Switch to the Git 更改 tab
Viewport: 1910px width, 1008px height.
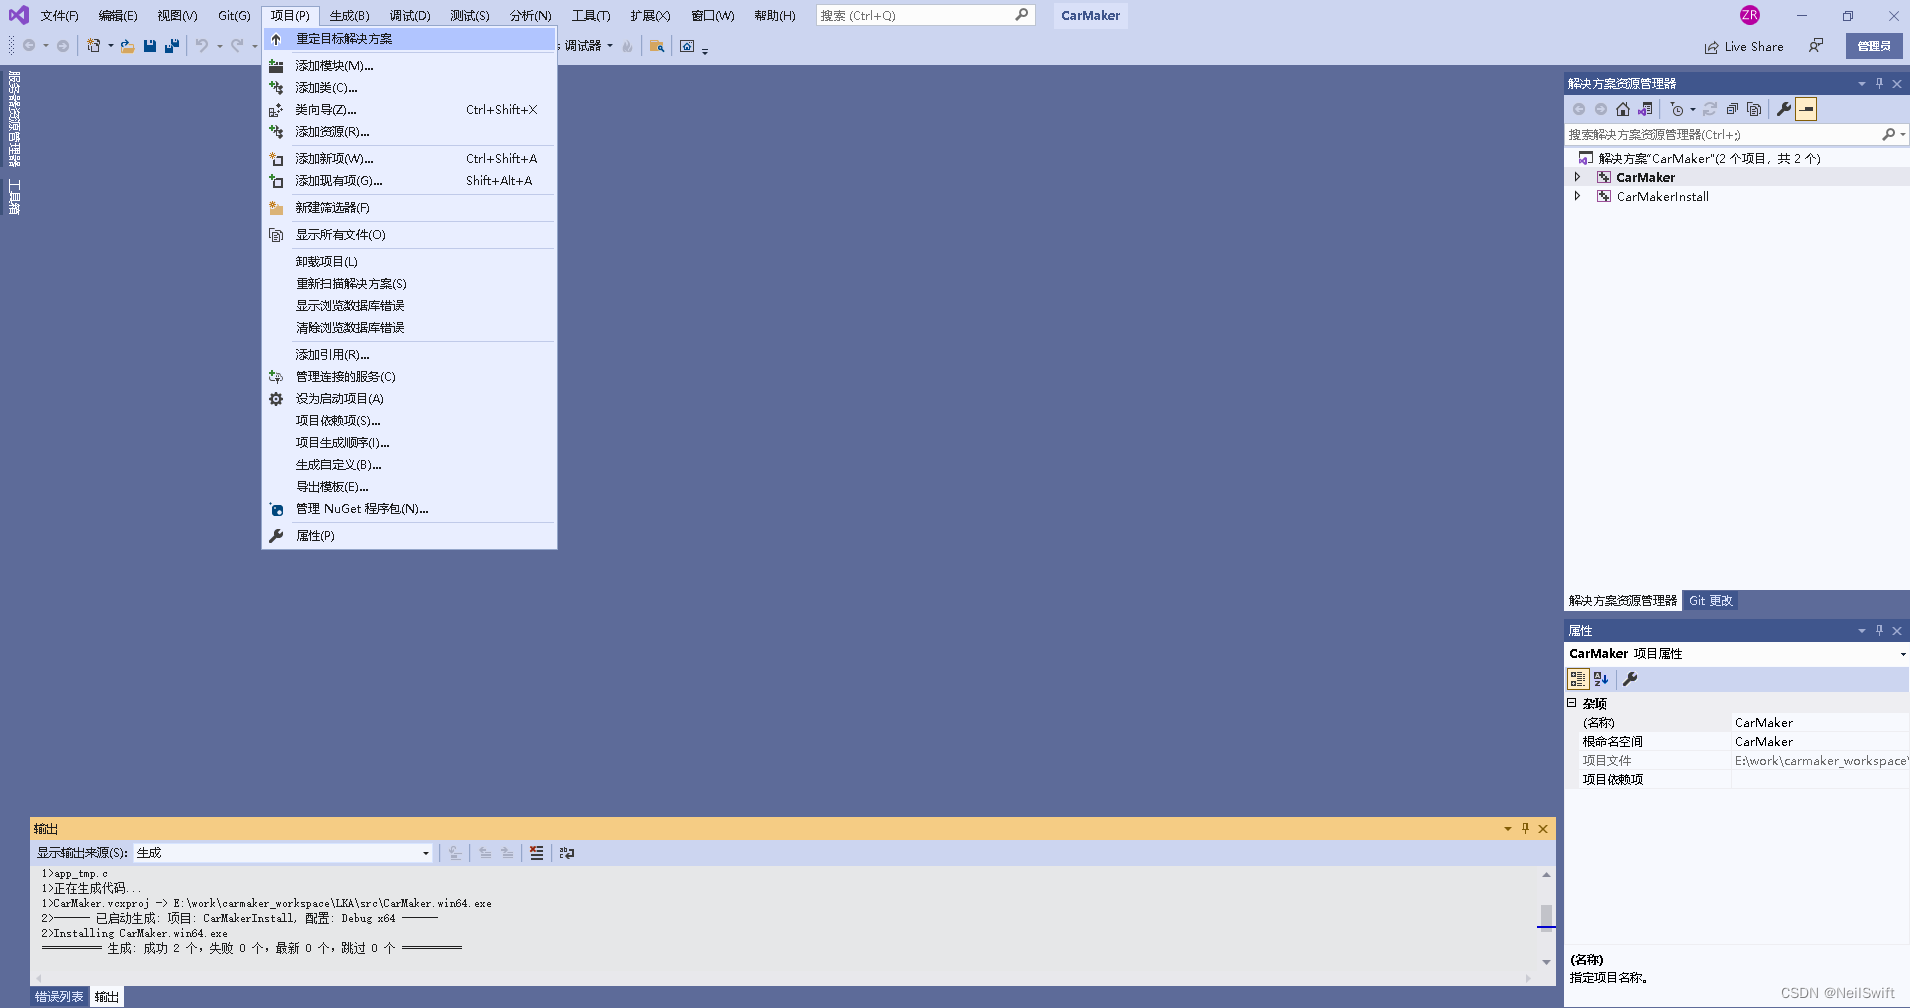click(1710, 601)
